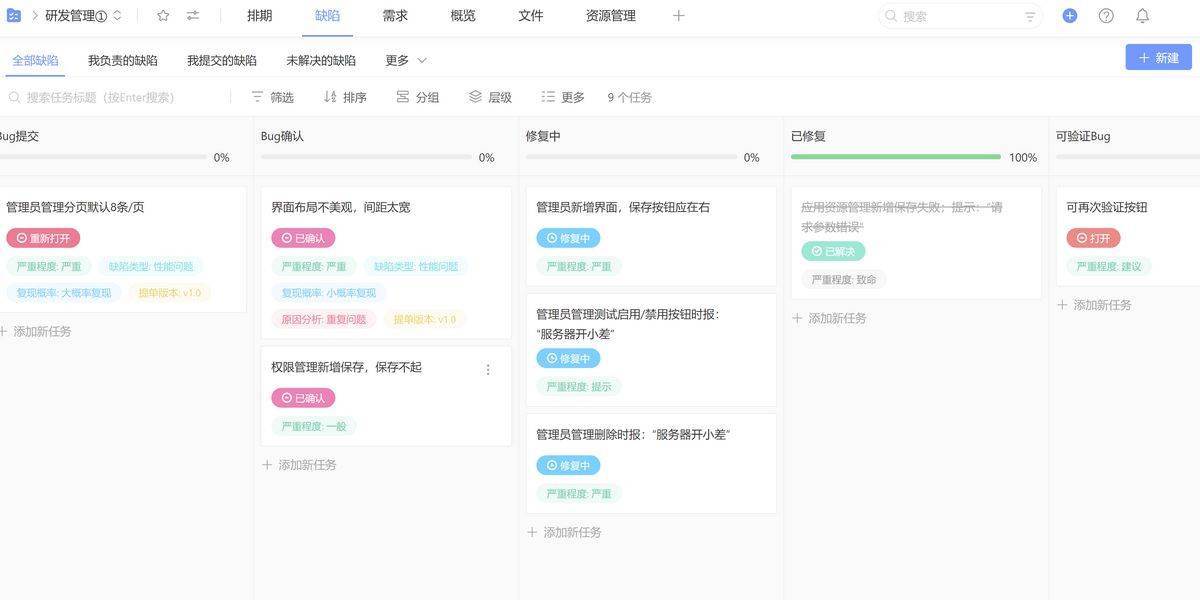Select the 未解决的缺陷 view
Image resolution: width=1200 pixels, height=600 pixels.
(x=321, y=60)
